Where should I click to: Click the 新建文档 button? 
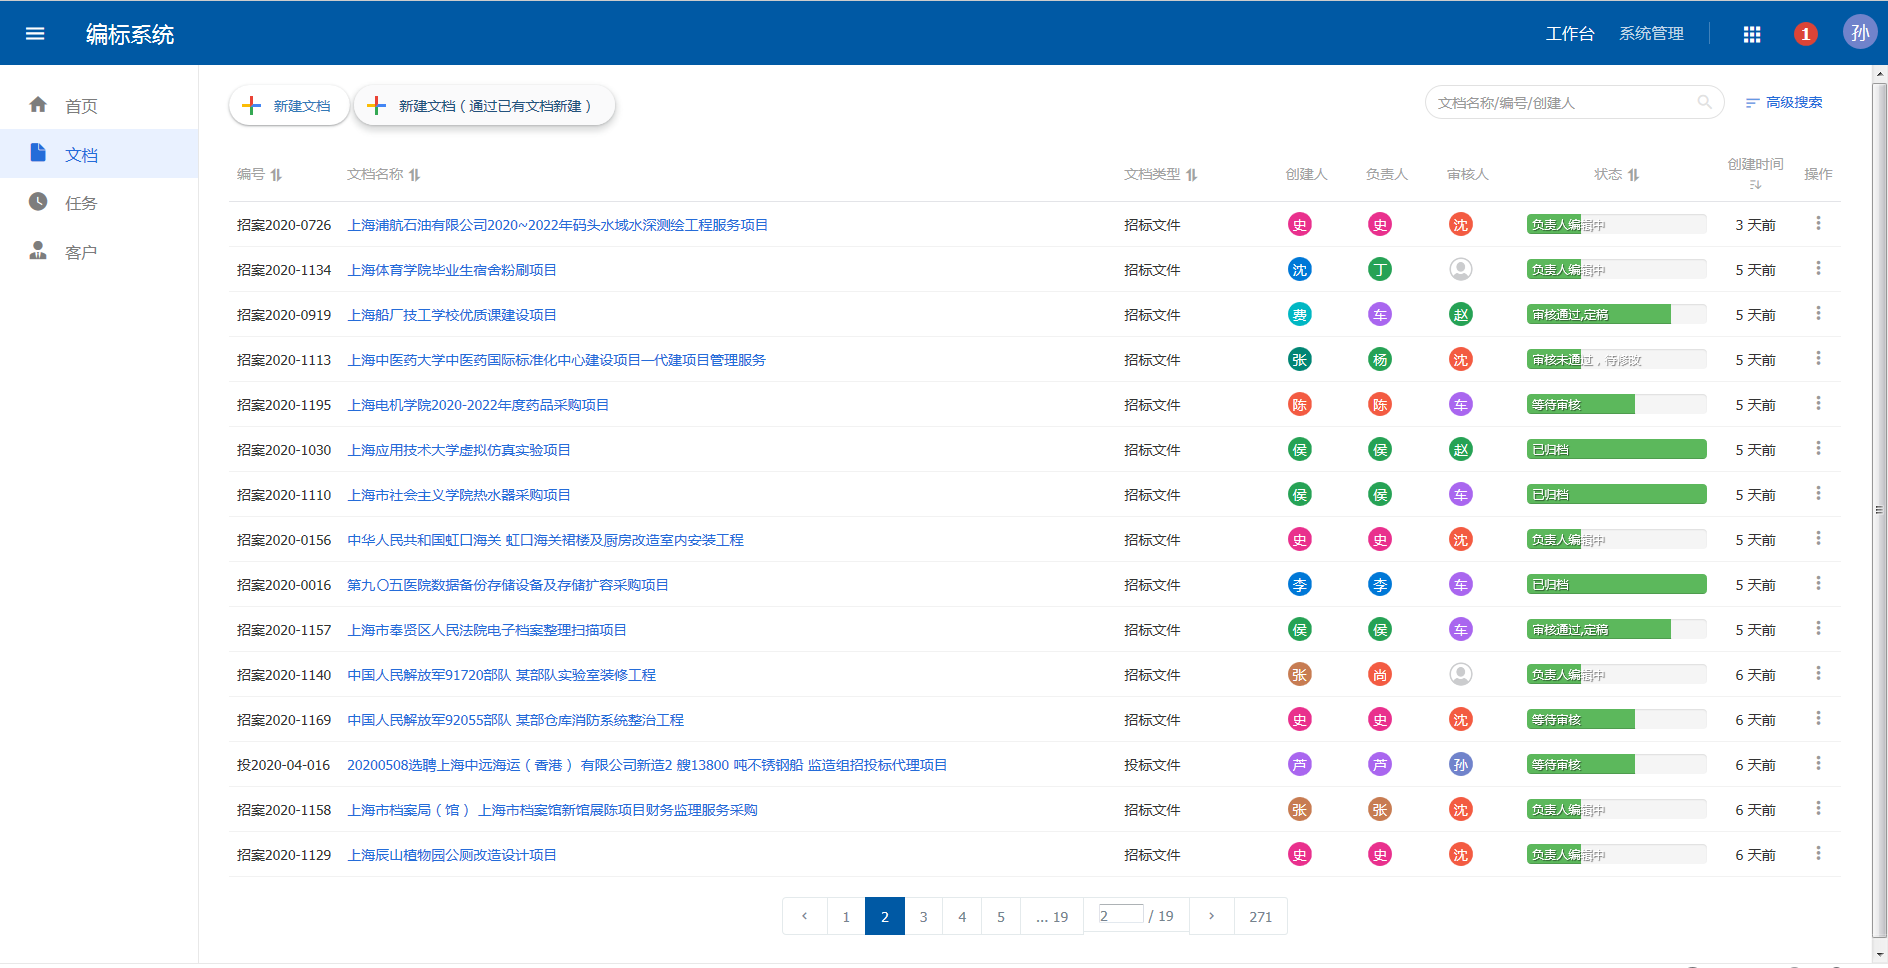click(289, 106)
